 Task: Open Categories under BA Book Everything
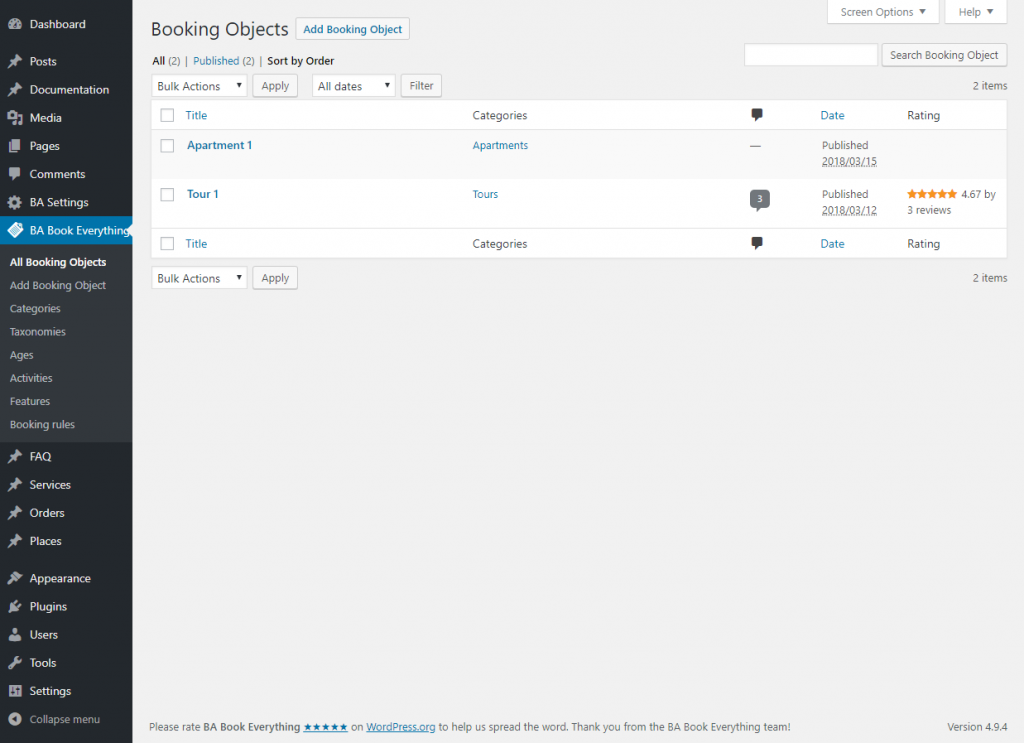34,308
